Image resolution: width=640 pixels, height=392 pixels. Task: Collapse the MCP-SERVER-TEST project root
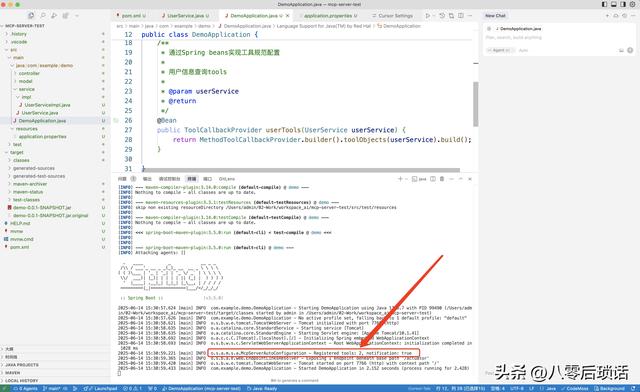24,26
